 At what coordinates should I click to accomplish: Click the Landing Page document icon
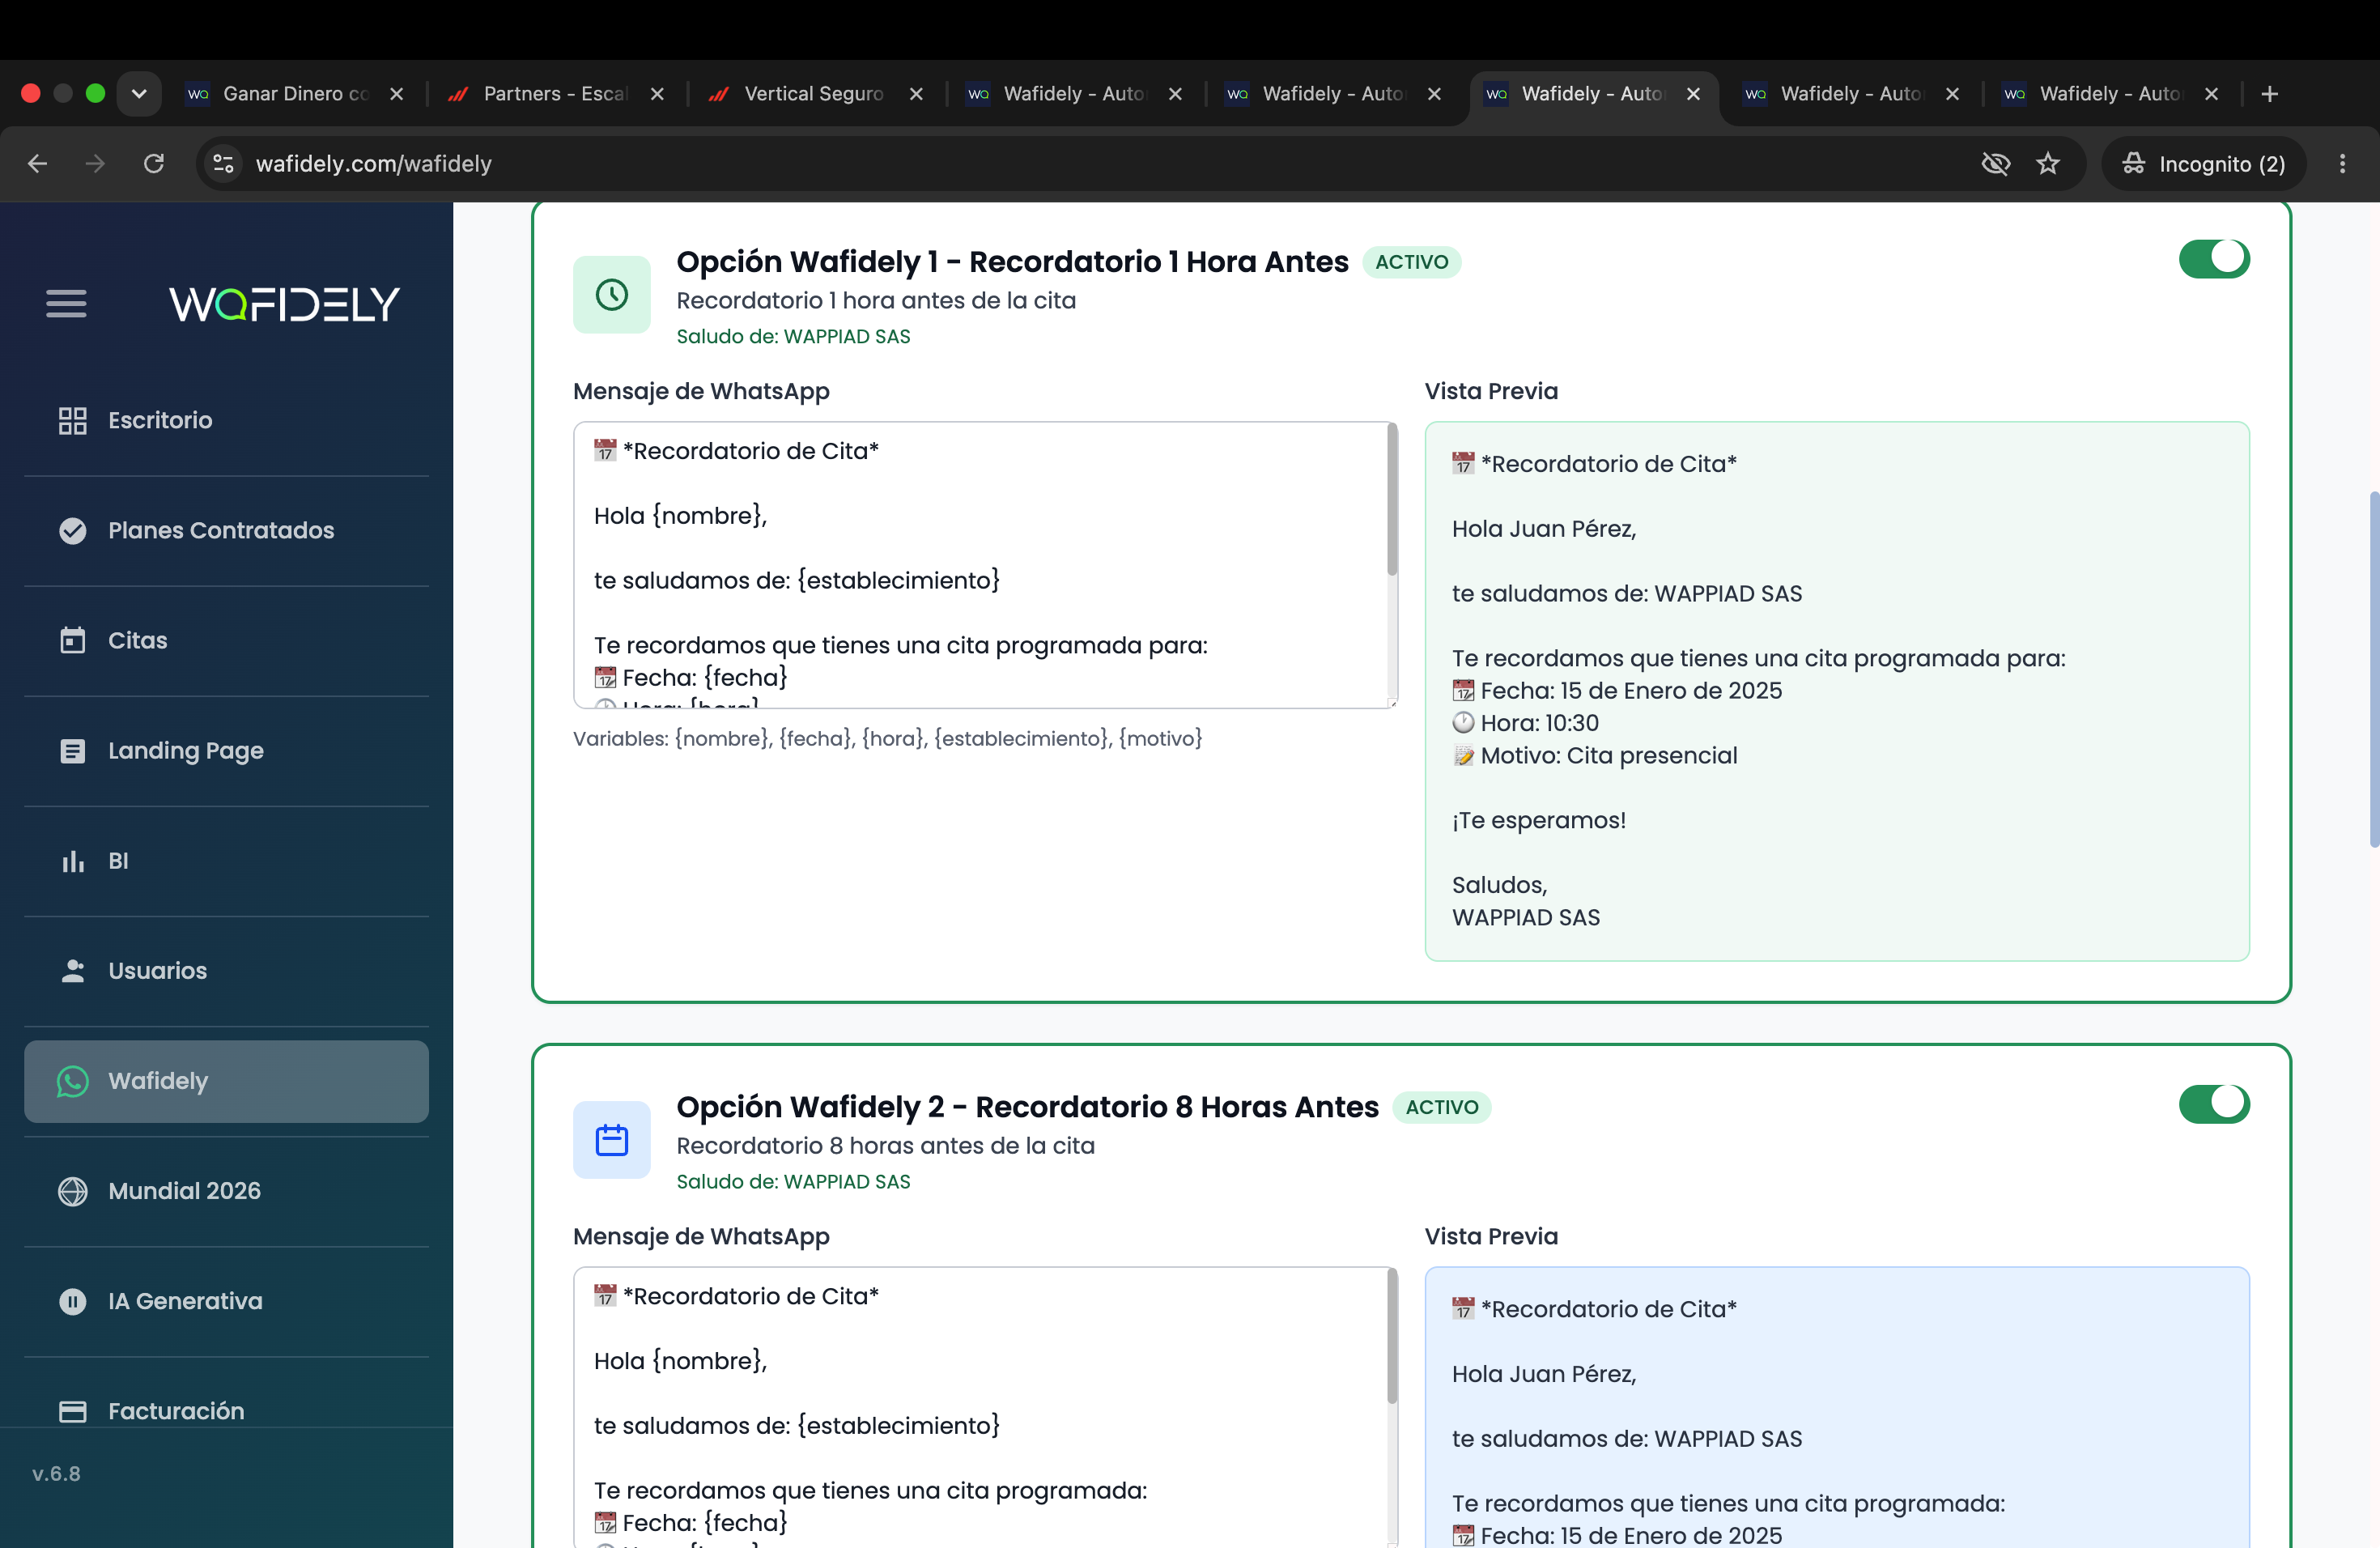click(x=72, y=750)
